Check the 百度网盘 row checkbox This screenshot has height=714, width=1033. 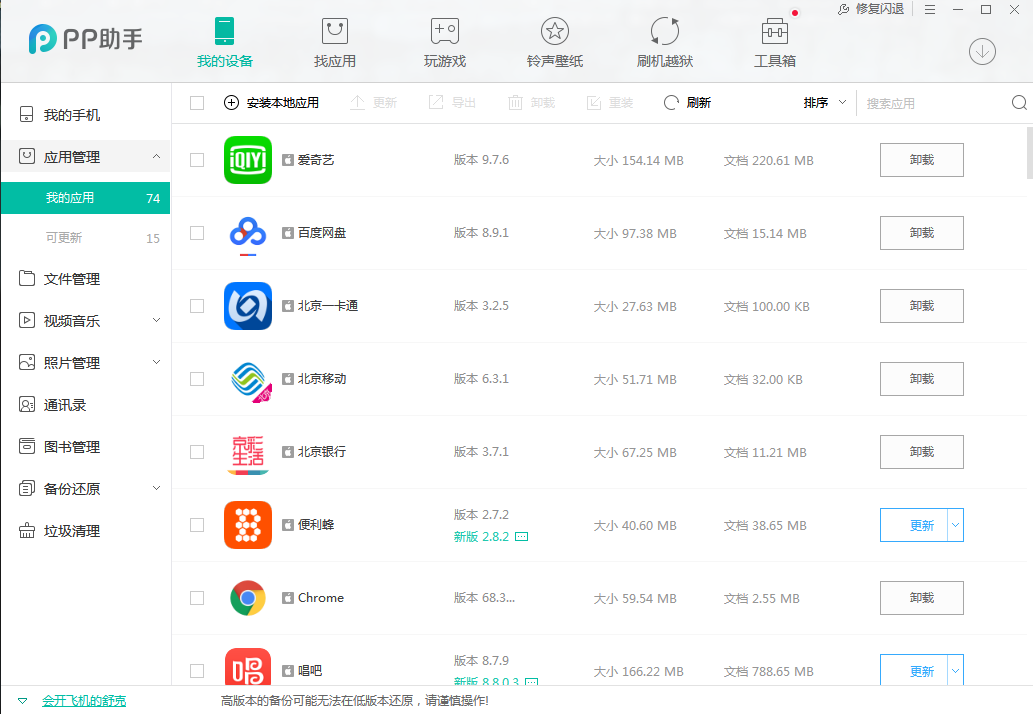coord(196,233)
